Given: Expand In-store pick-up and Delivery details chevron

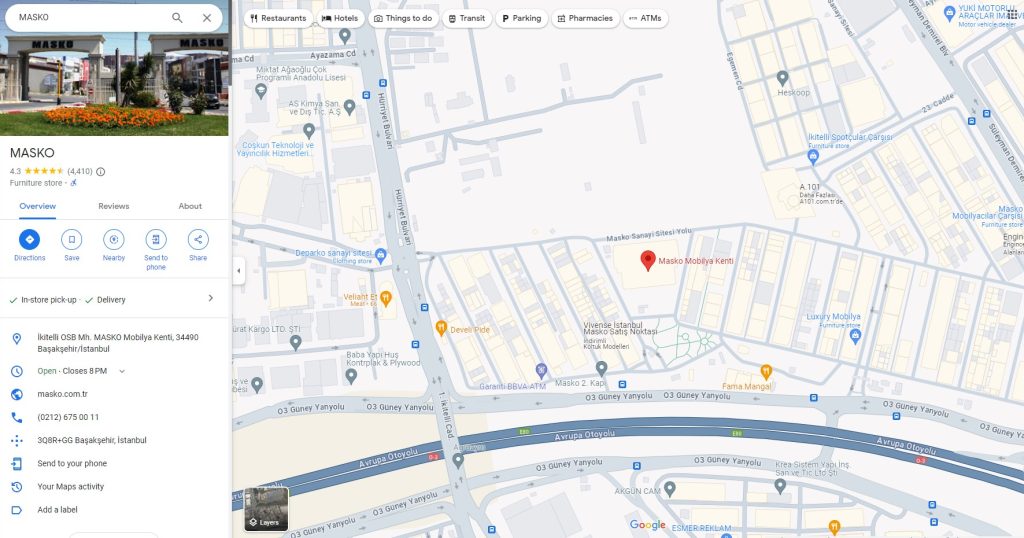Looking at the screenshot, I should [x=210, y=298].
